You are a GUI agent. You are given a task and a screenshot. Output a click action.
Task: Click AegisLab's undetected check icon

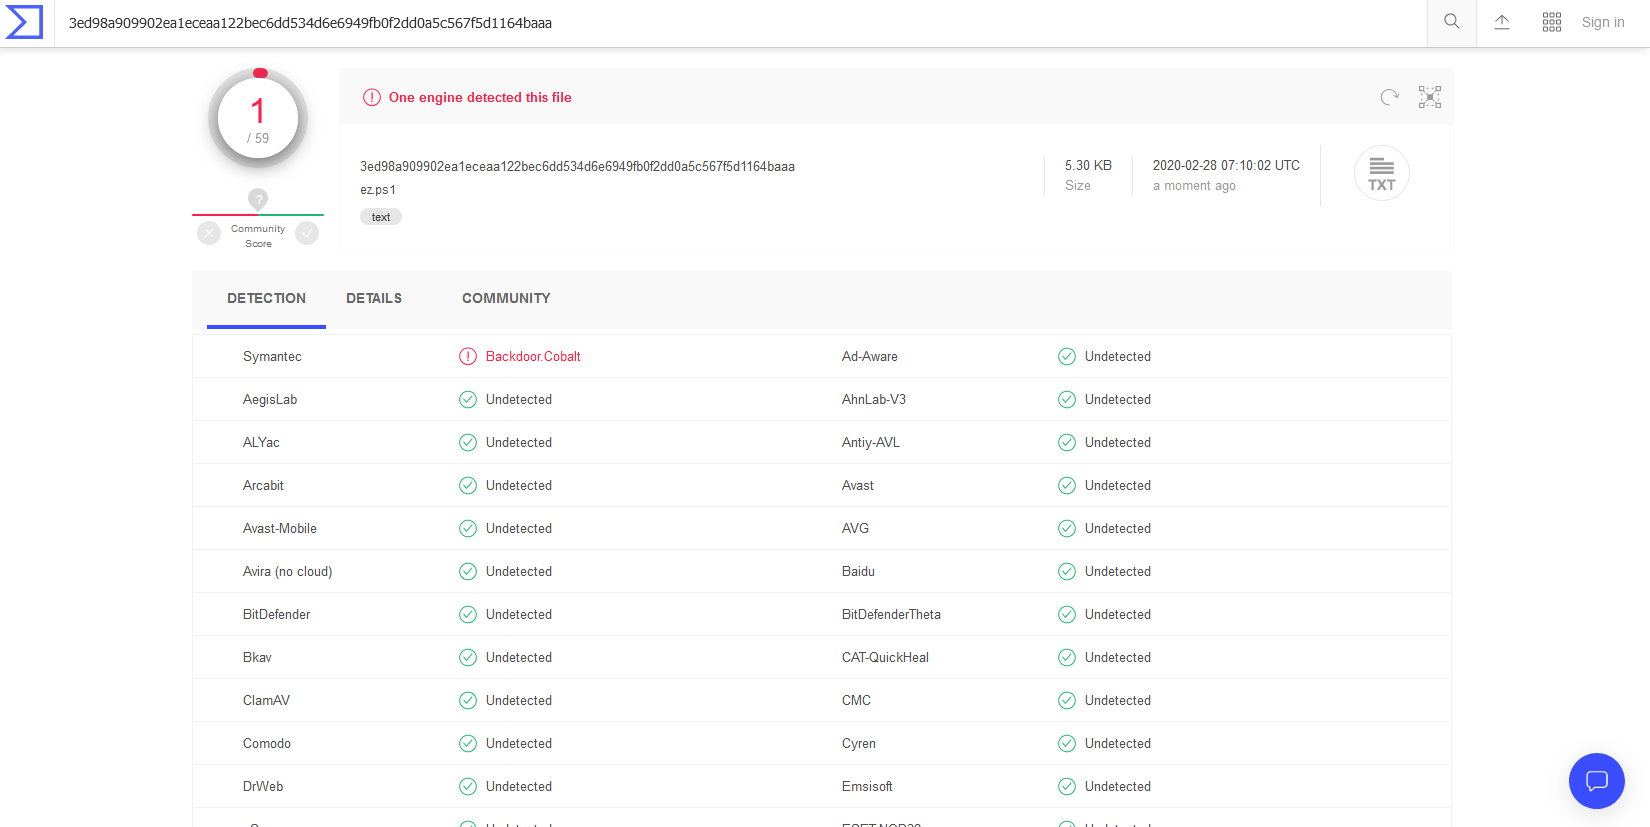(468, 399)
